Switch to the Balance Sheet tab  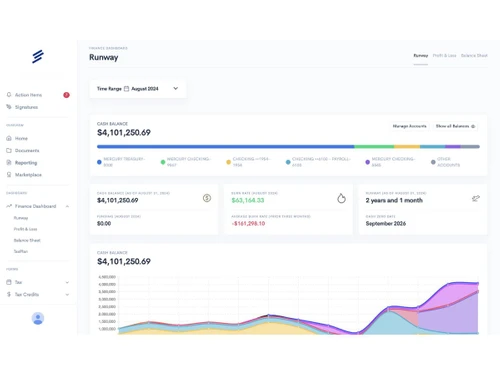pyautogui.click(x=474, y=55)
